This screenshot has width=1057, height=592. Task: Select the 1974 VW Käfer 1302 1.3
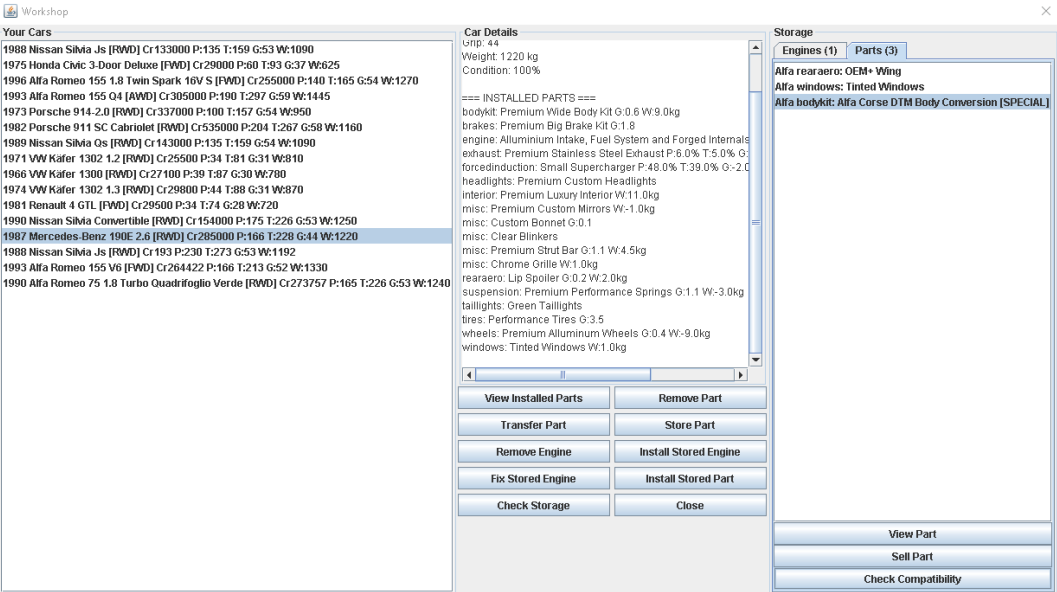(226, 189)
